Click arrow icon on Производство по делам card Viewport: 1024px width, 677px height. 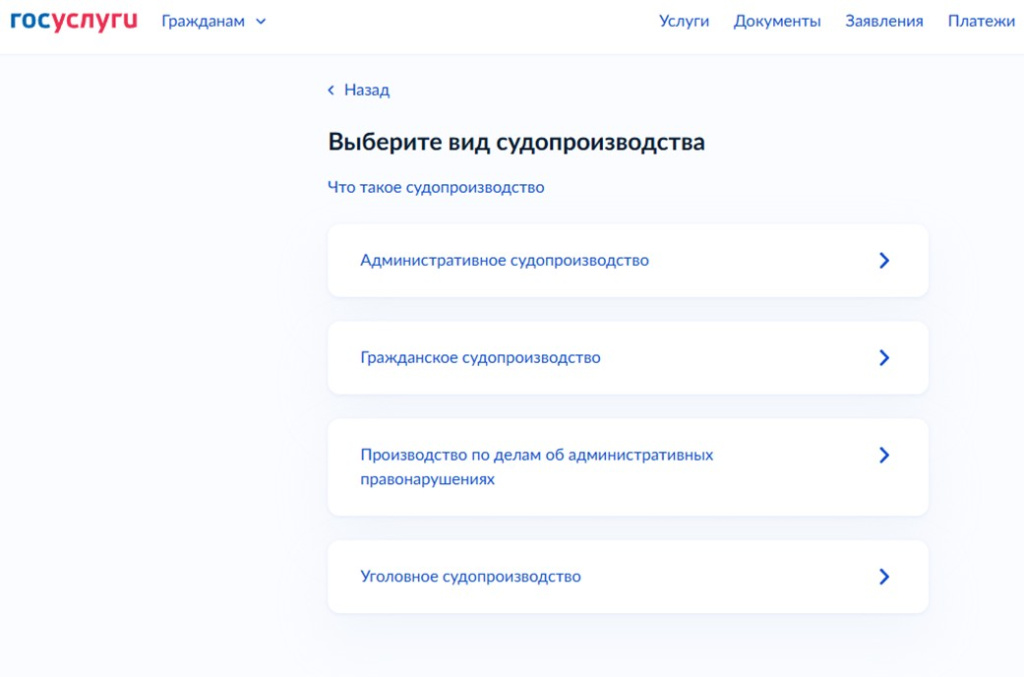(884, 455)
